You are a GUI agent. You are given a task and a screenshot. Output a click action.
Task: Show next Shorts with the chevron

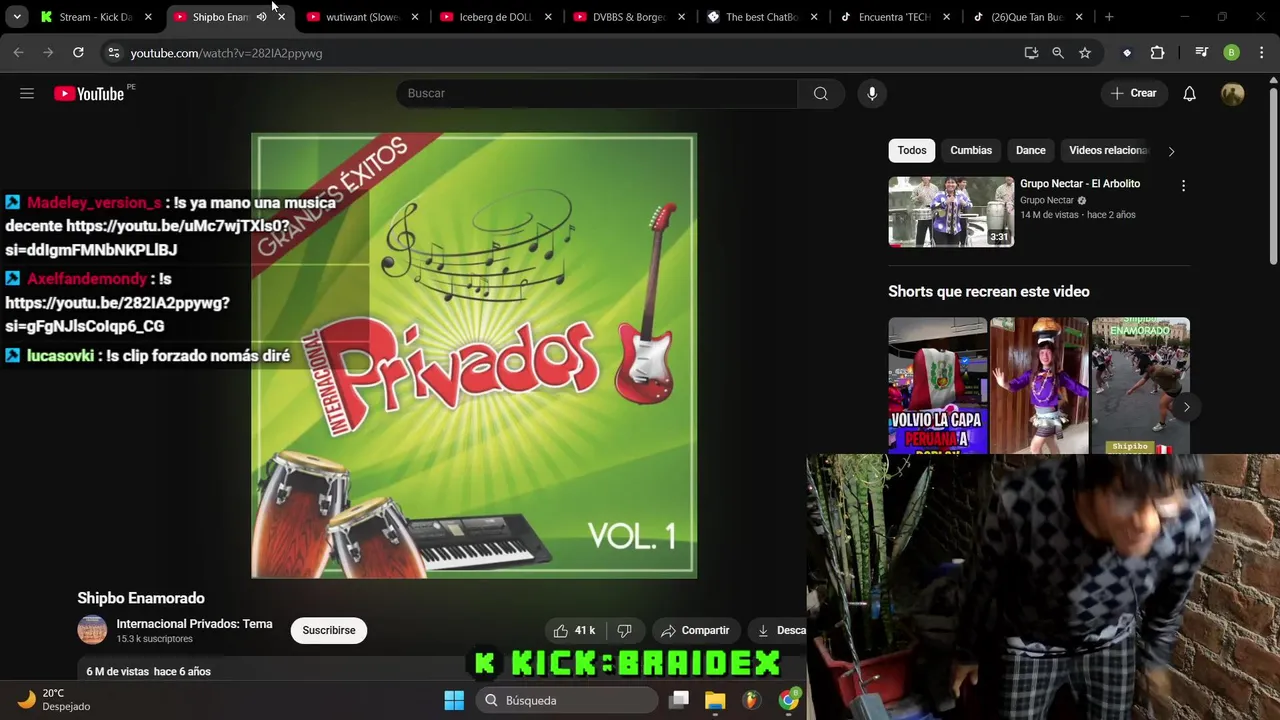[1186, 407]
